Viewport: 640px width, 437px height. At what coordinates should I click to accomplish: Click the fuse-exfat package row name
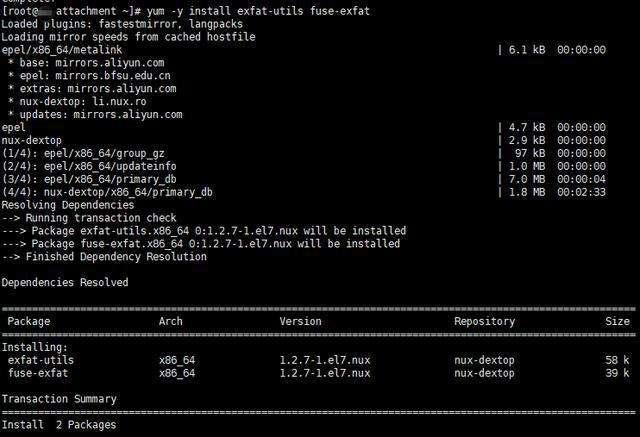[38, 373]
